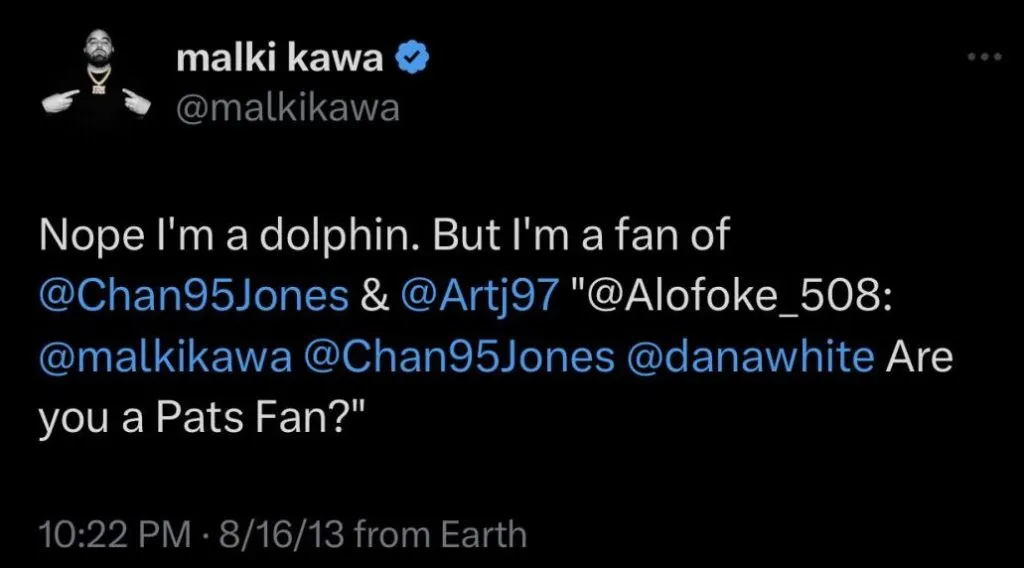Click the display name malki kawa
The height and width of the screenshot is (568, 1024).
[278, 59]
